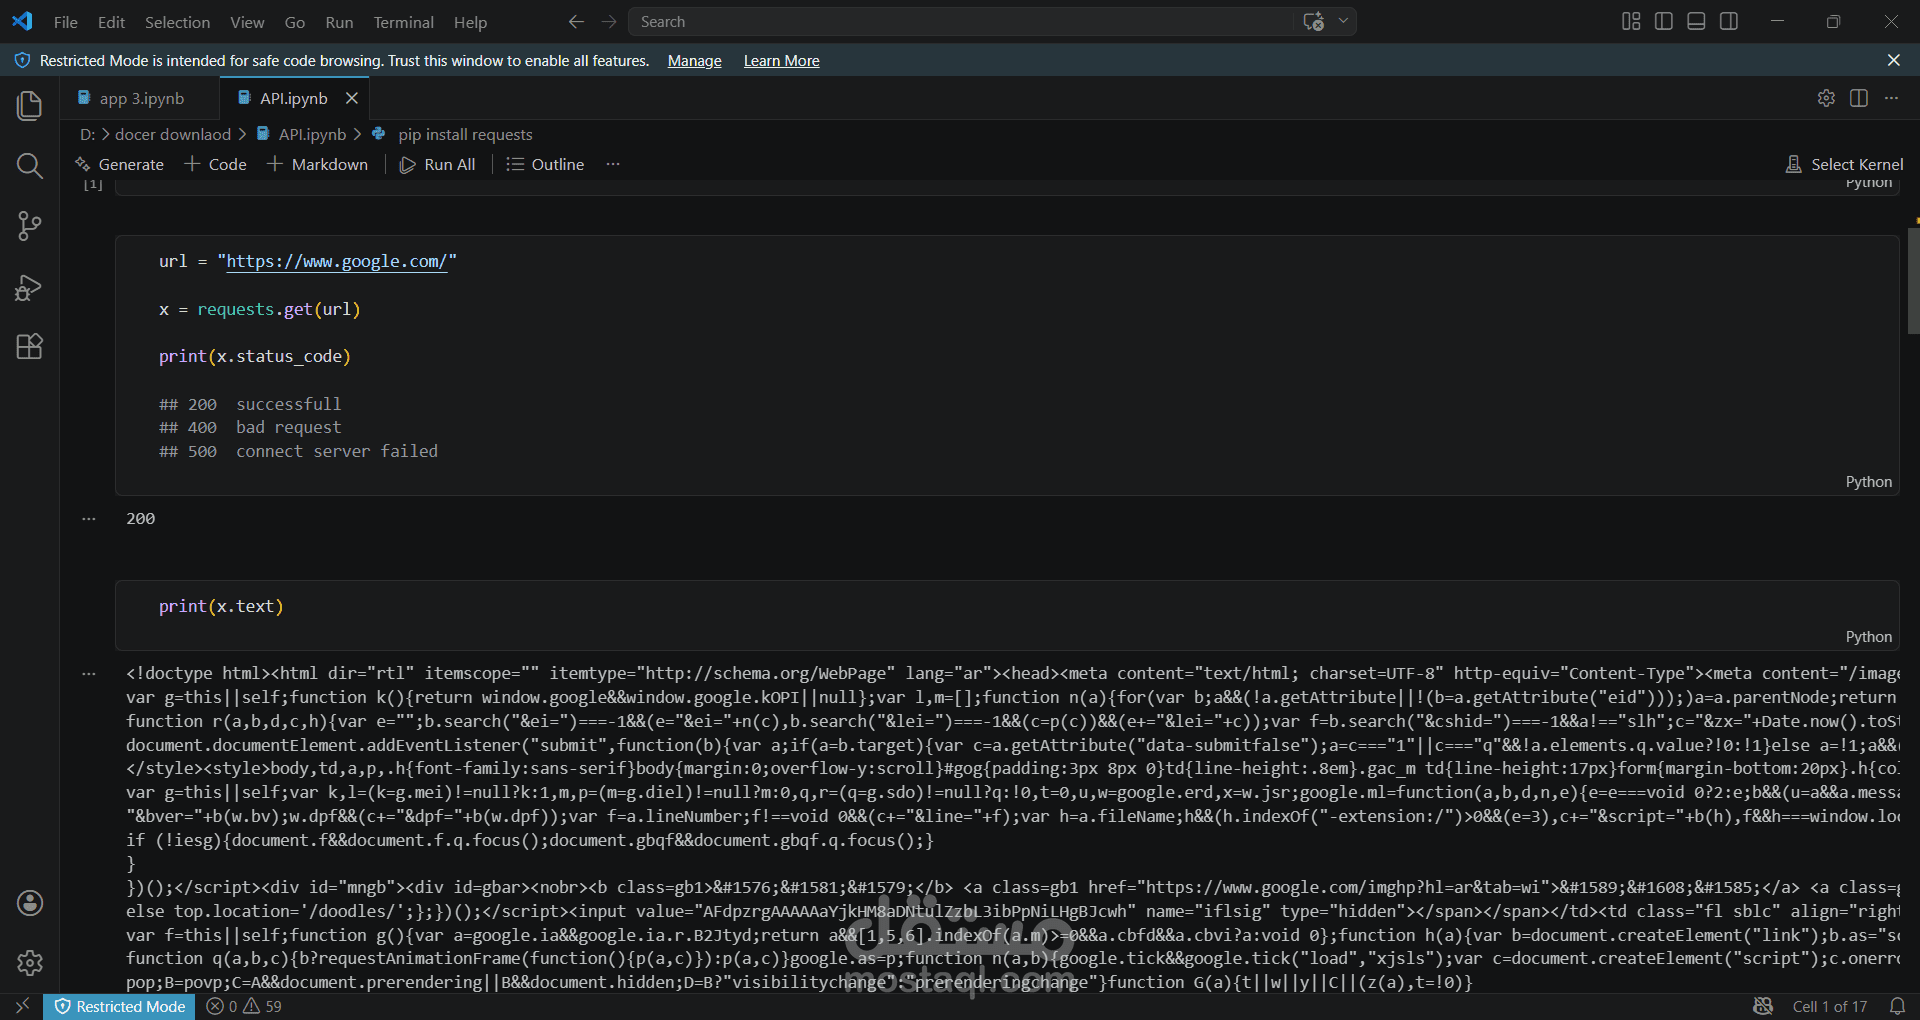Open the Run menu
1920x1020 pixels.
[338, 22]
